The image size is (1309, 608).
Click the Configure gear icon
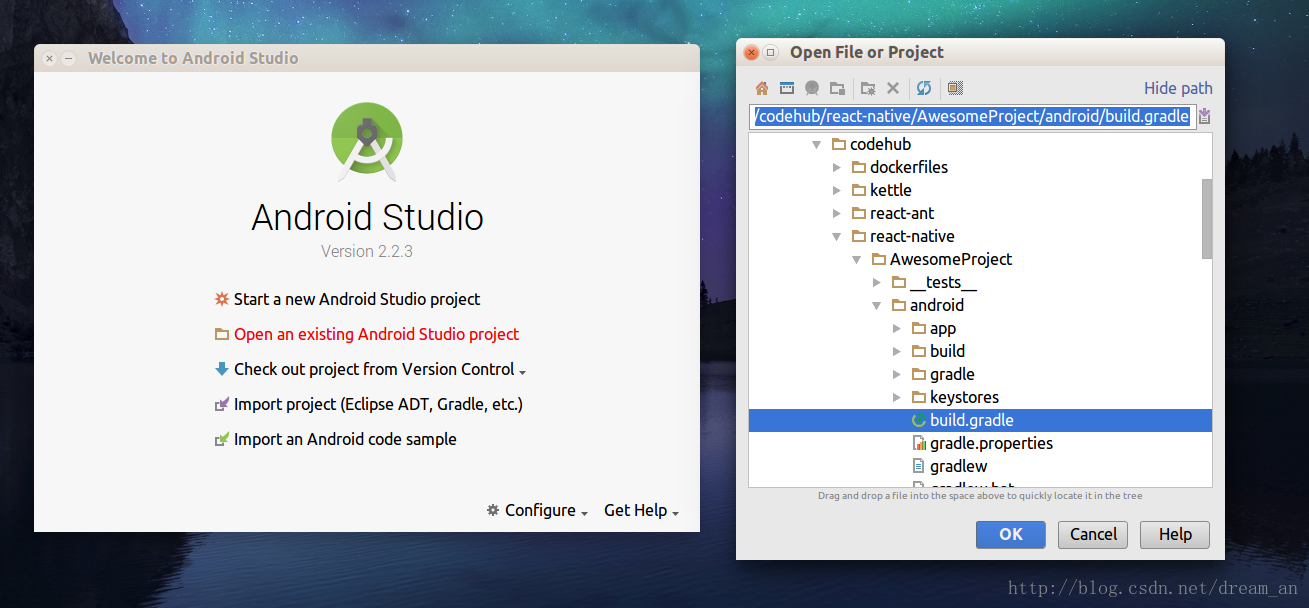492,510
